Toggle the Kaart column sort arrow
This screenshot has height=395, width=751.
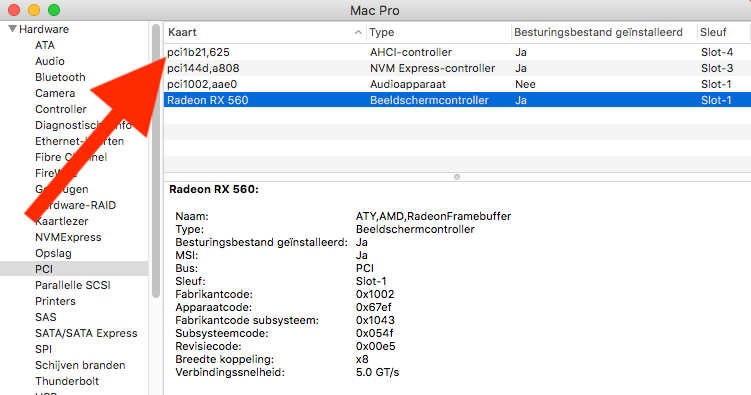pyautogui.click(x=358, y=32)
